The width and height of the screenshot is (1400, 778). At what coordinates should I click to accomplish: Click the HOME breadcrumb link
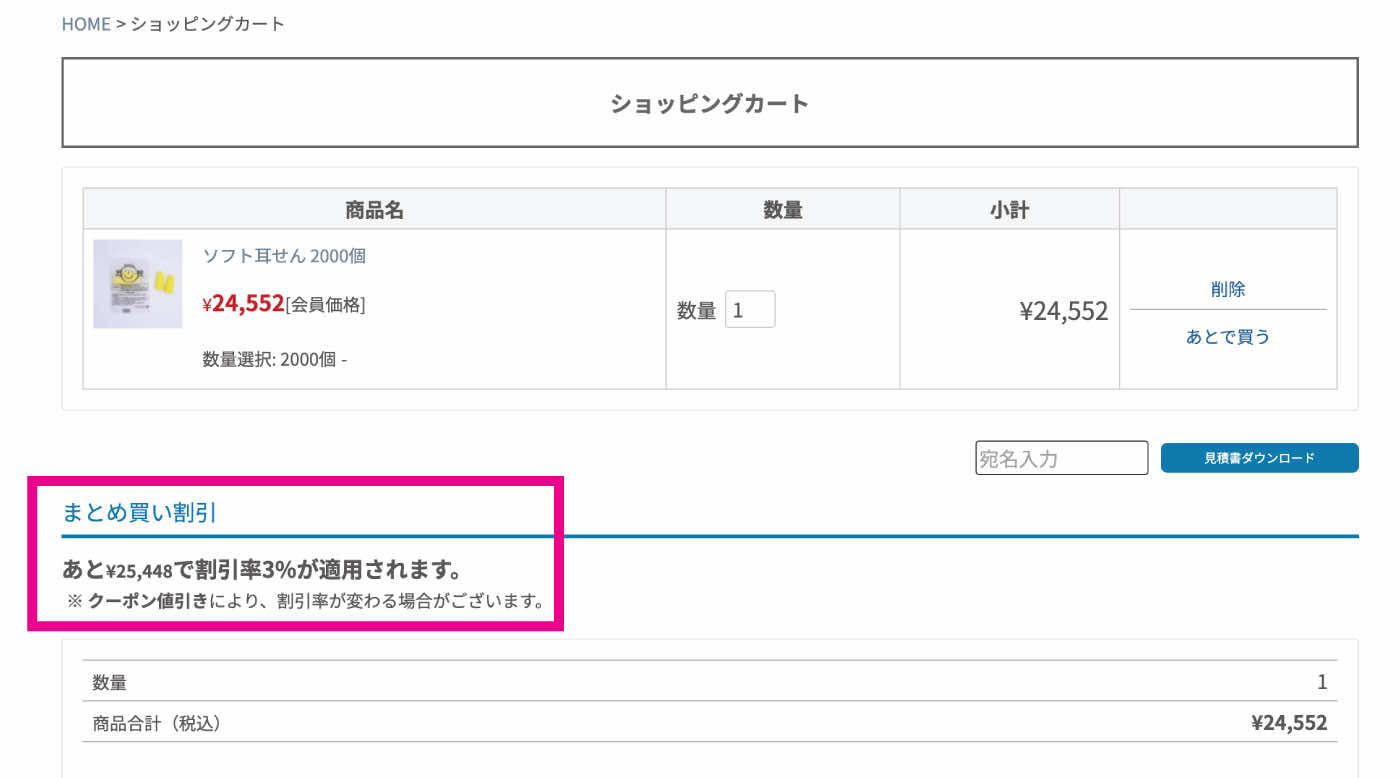pyautogui.click(x=86, y=24)
